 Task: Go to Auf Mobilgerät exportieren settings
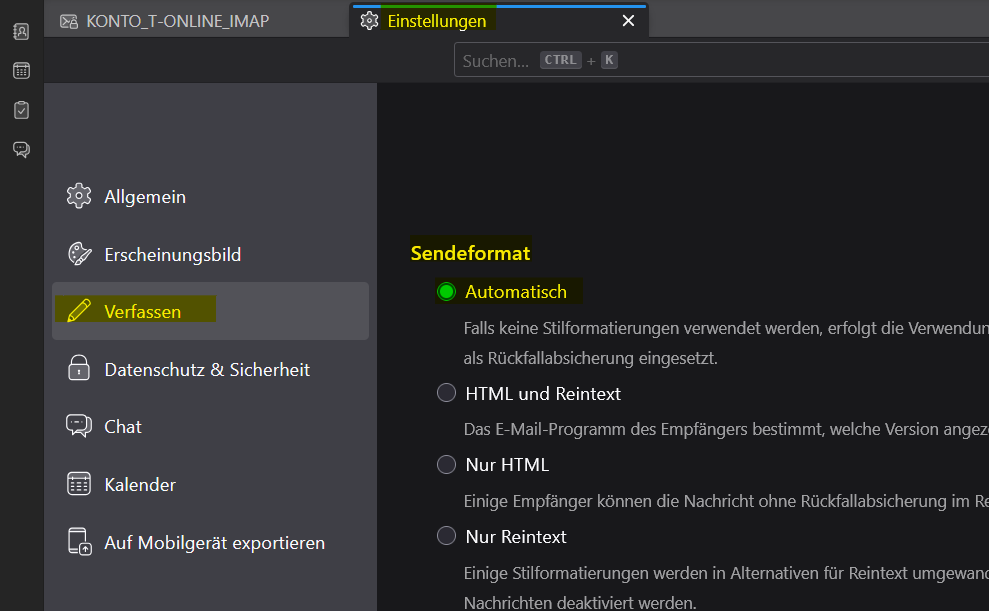pos(214,543)
